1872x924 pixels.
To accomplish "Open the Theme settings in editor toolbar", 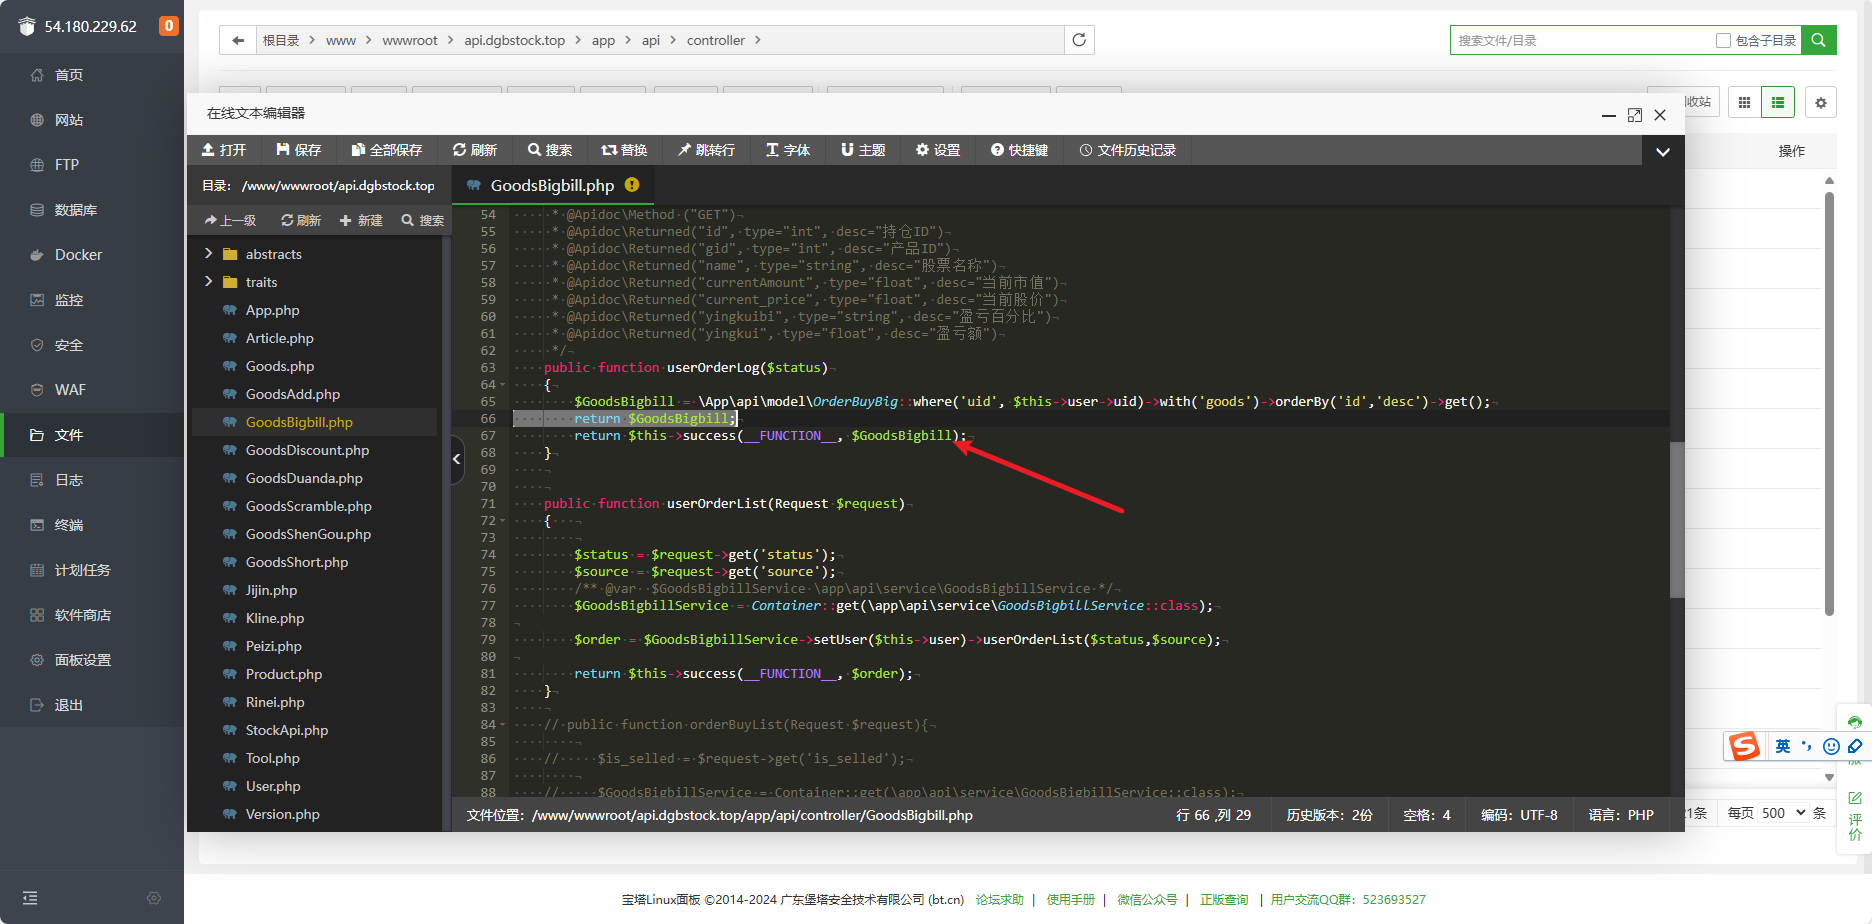I will 862,150.
